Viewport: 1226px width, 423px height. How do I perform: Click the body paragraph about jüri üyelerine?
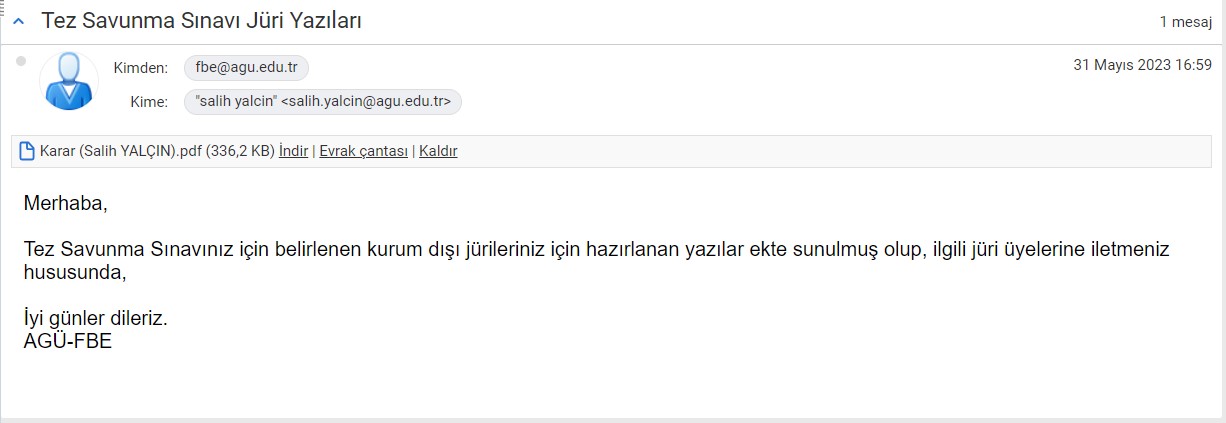pos(596,260)
